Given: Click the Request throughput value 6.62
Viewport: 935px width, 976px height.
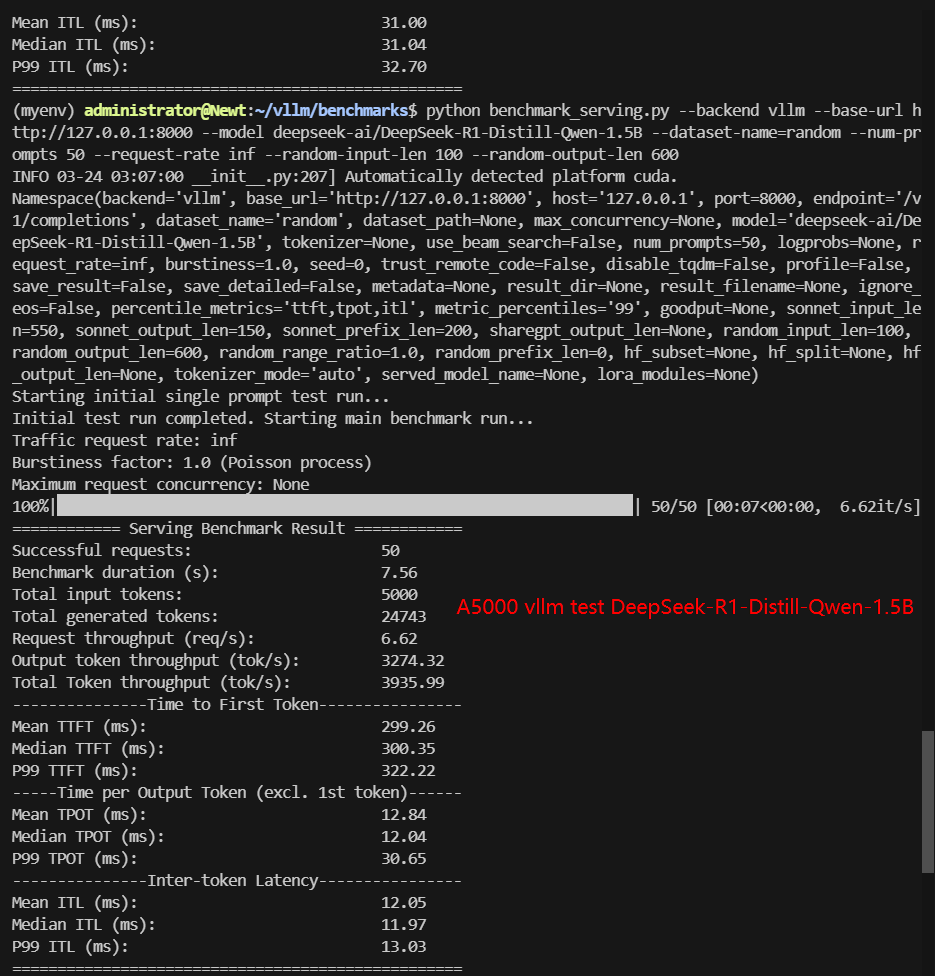Looking at the screenshot, I should 399,639.
